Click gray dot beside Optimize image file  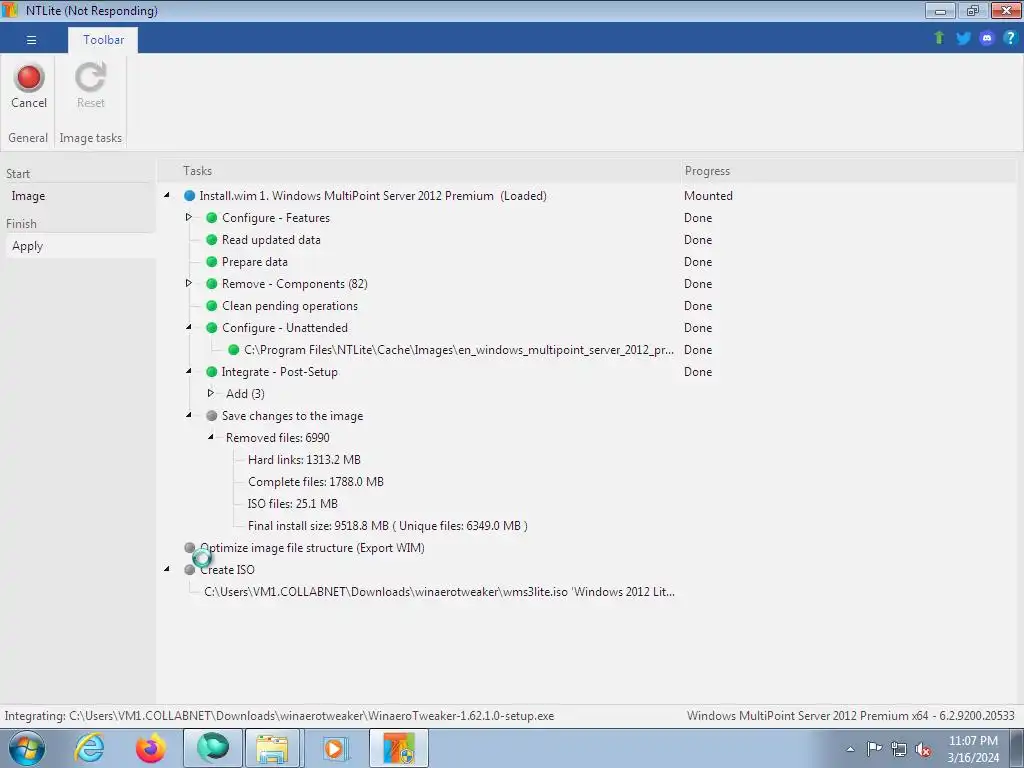point(189,547)
